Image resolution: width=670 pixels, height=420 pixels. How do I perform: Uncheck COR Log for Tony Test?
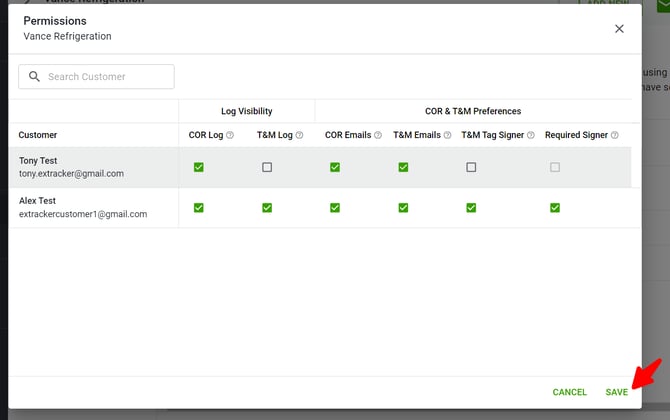[199, 167]
